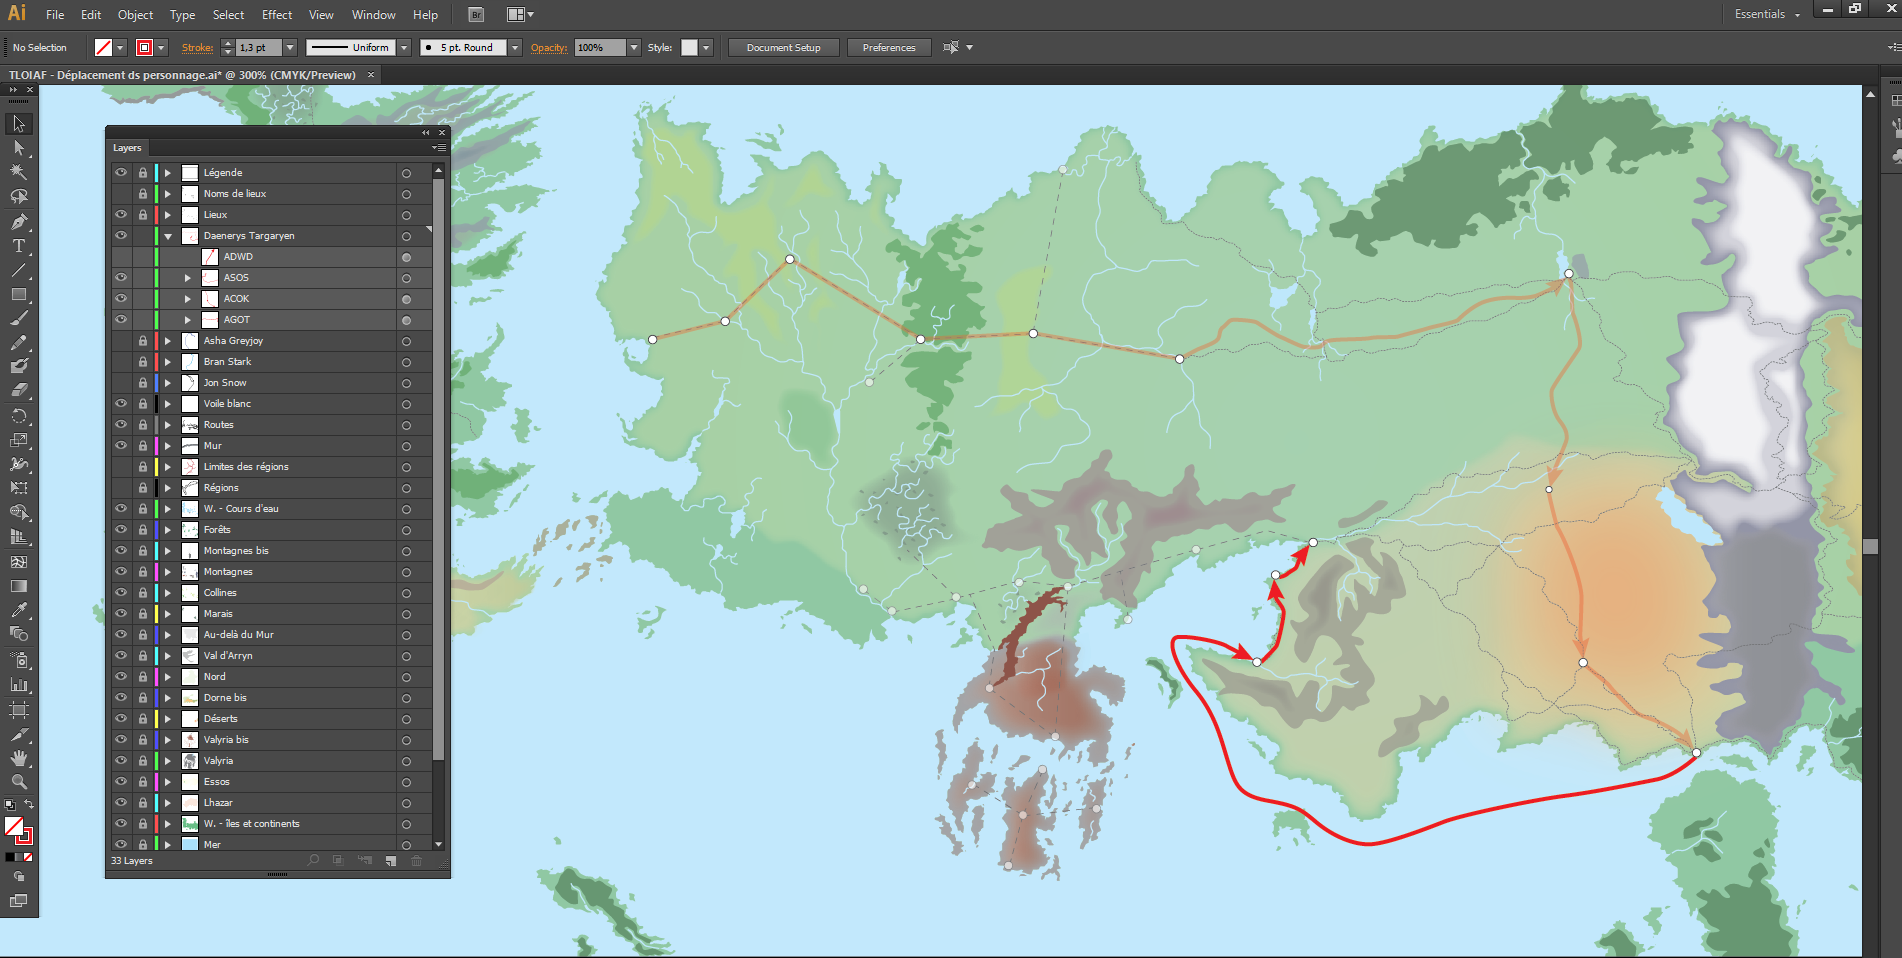
Task: Toggle visibility of ASOS sublayer
Action: click(121, 278)
